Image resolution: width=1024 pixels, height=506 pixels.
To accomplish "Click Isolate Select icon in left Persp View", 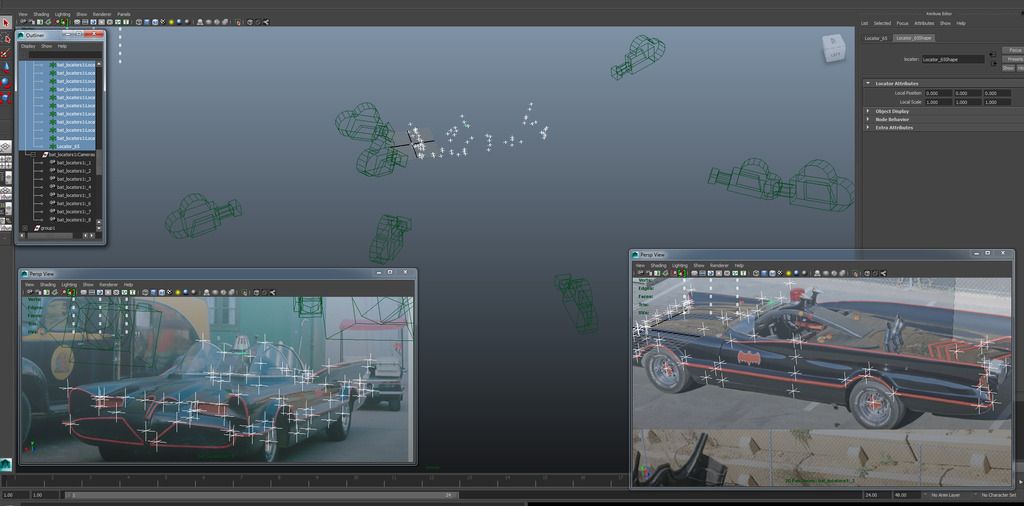I will click(245, 293).
